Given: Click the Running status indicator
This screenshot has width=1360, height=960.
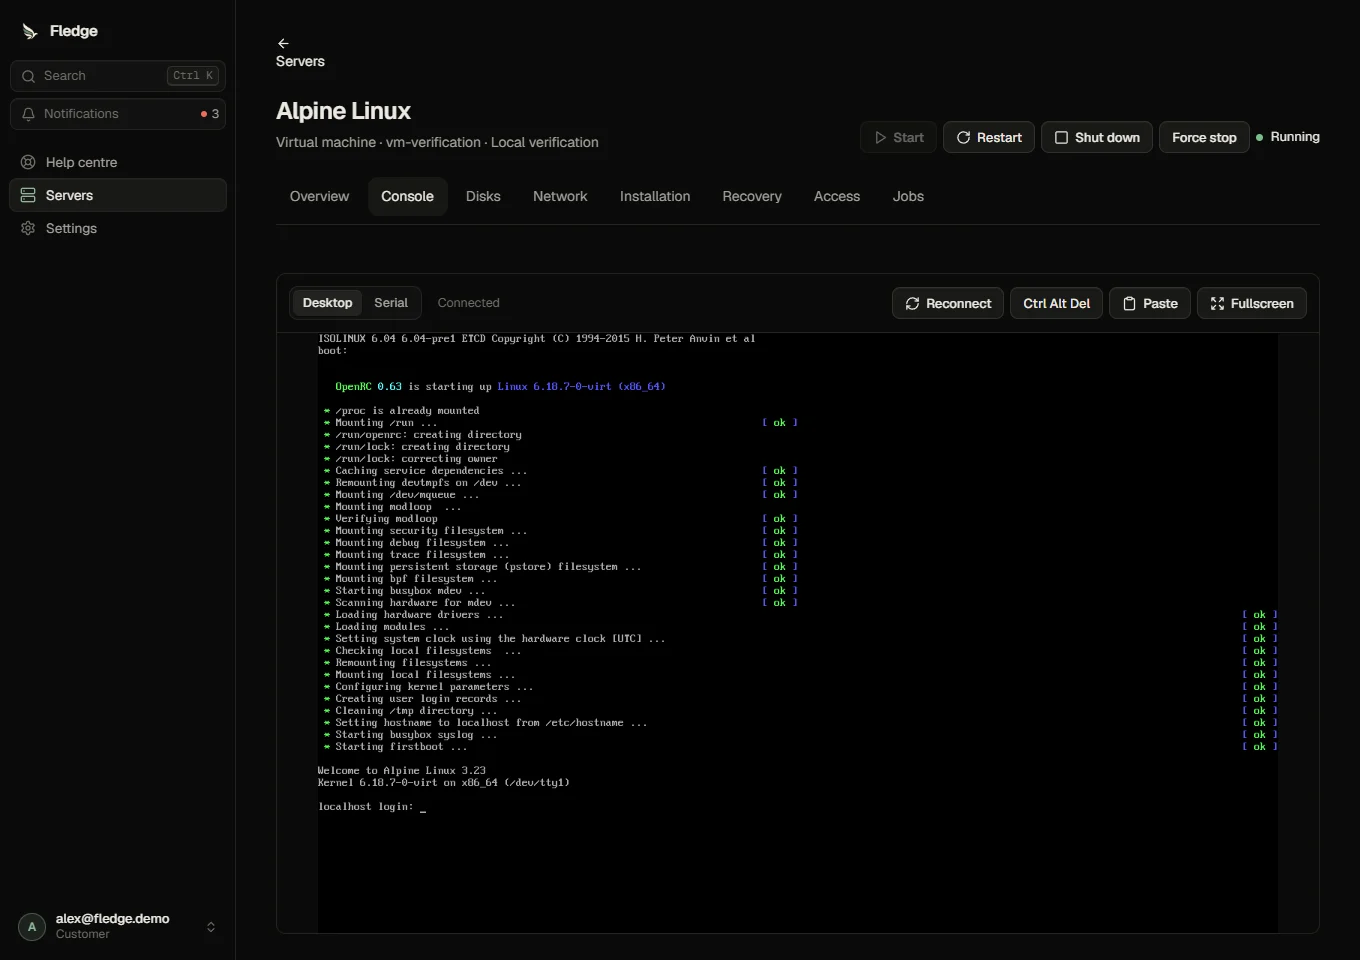Looking at the screenshot, I should coord(1288,137).
